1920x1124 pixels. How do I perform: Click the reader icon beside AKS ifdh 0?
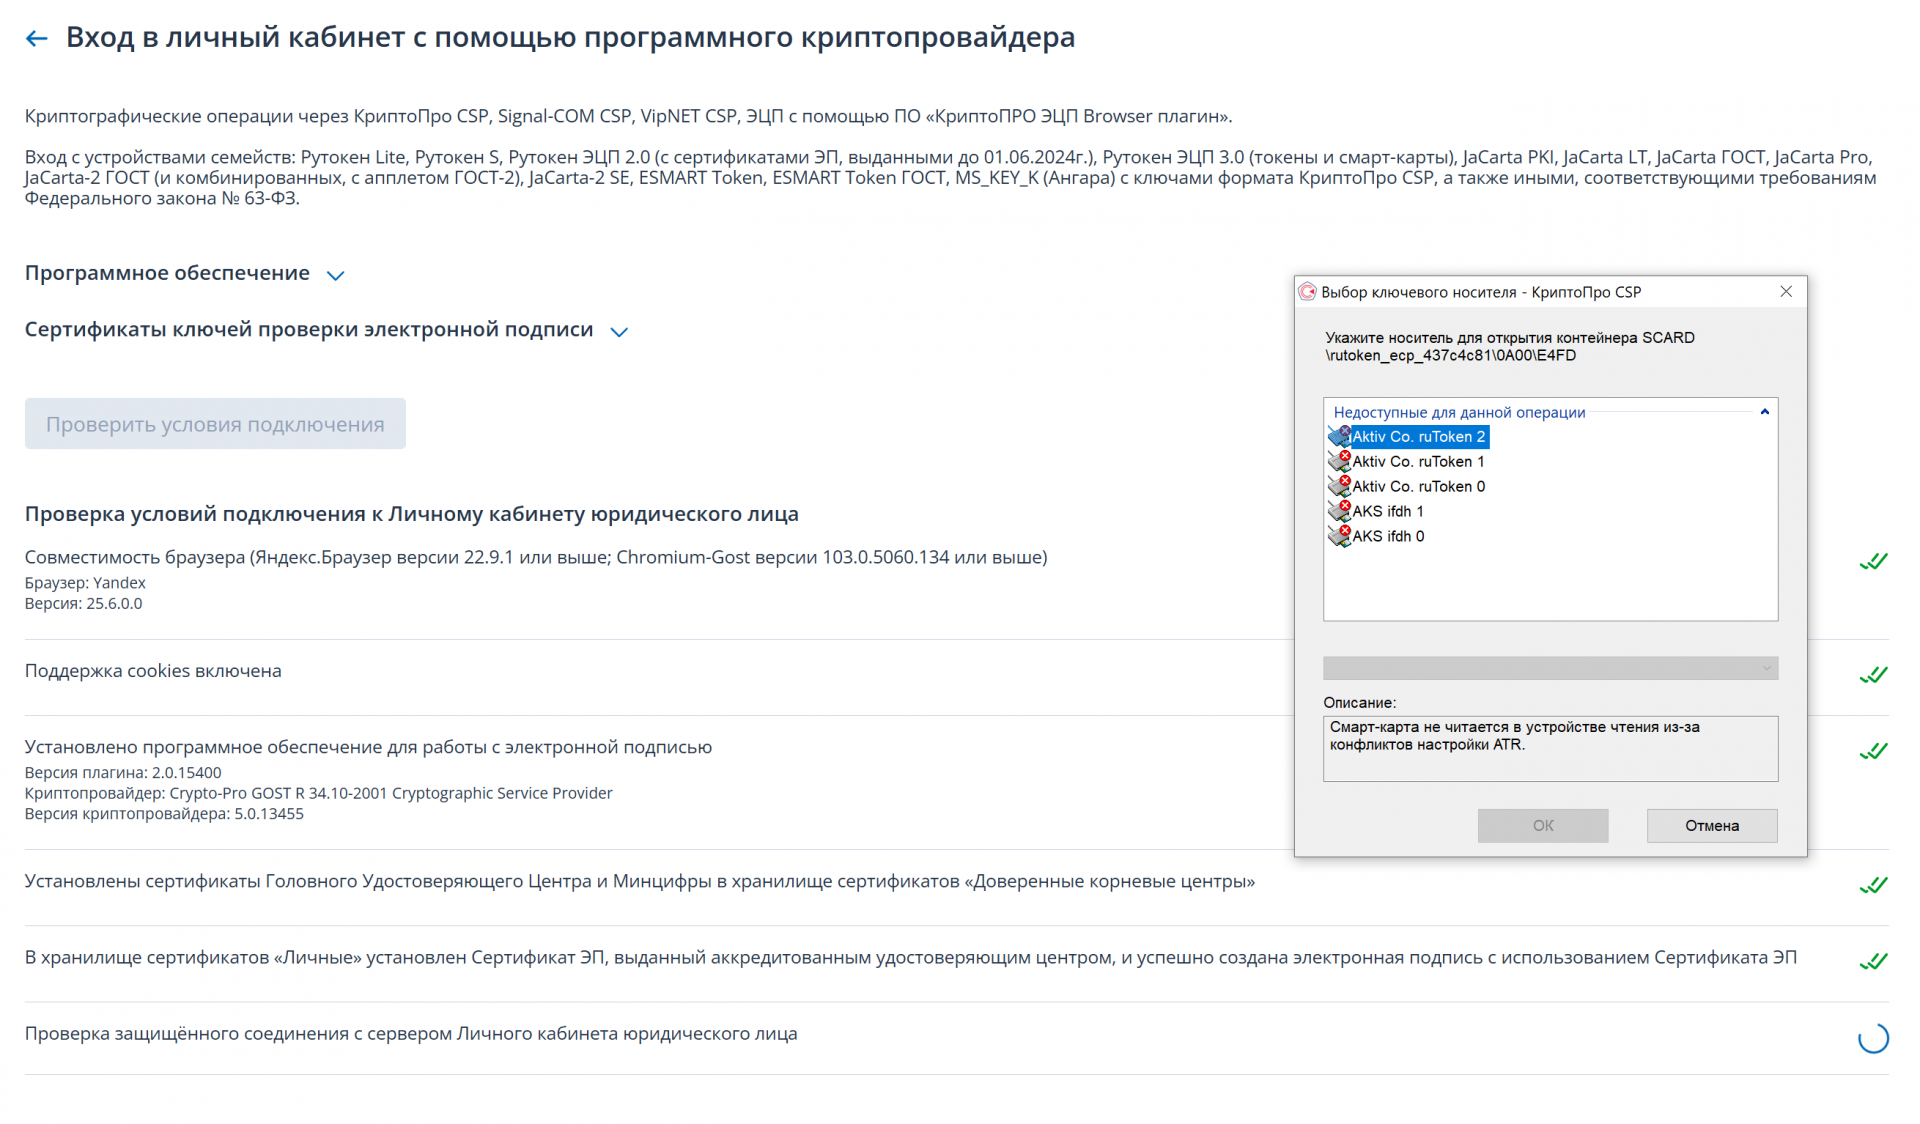(x=1339, y=536)
